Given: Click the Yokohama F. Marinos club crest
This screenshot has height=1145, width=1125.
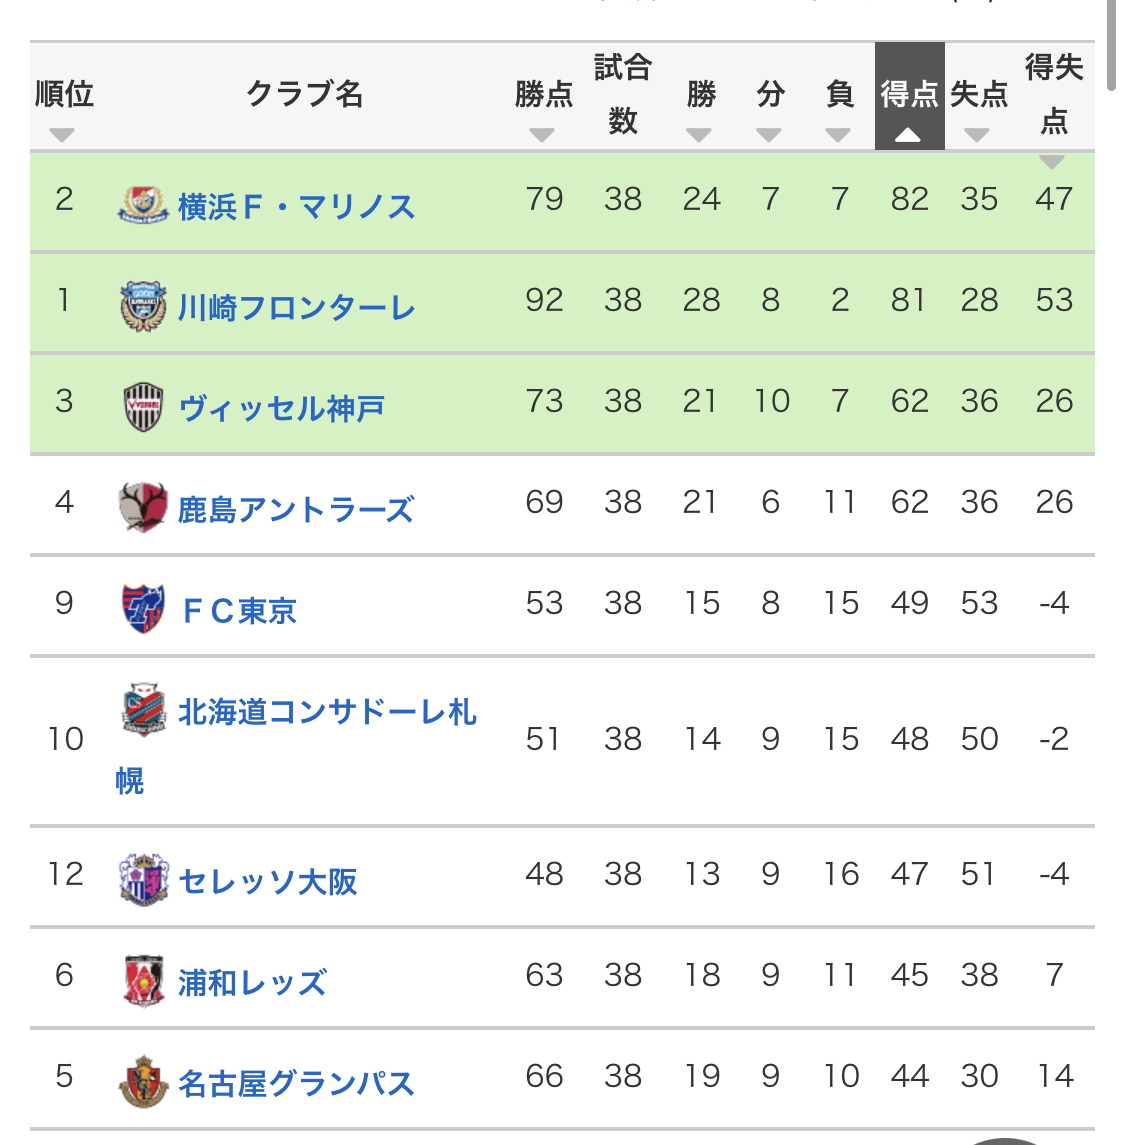Looking at the screenshot, I should (x=143, y=204).
